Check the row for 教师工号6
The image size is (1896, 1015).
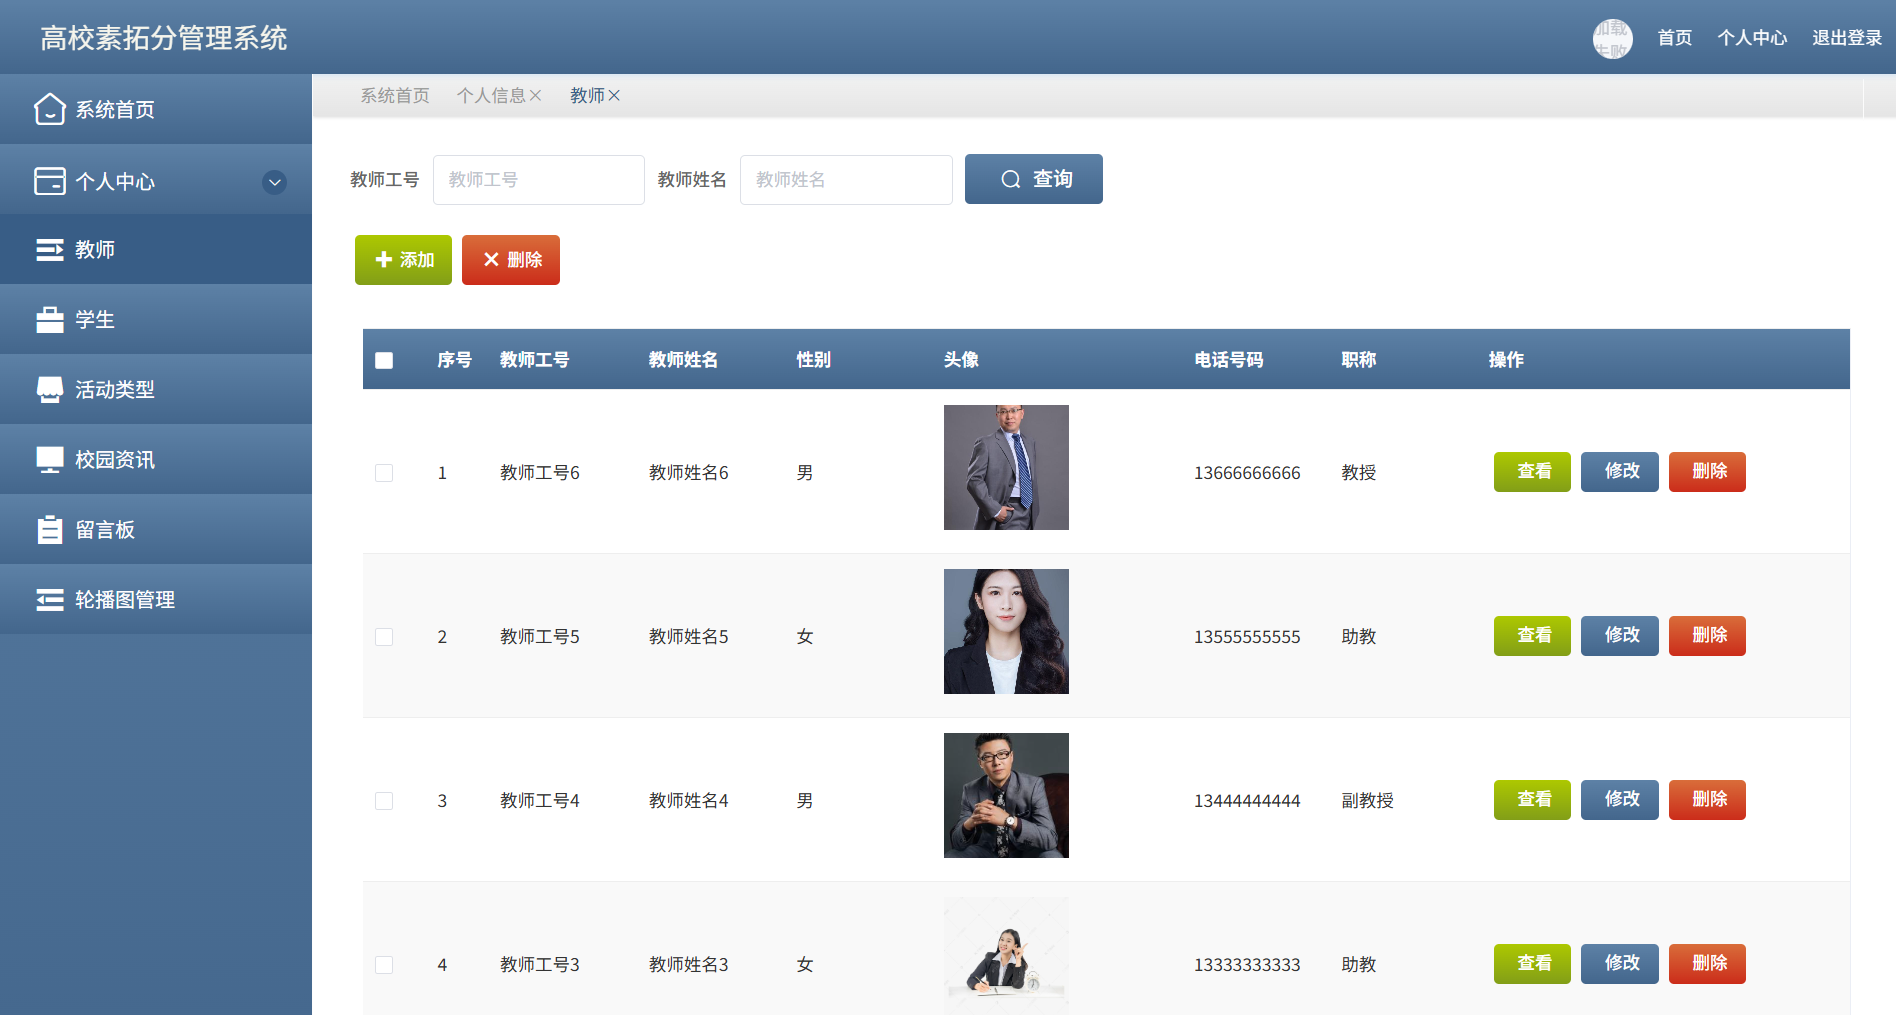tap(384, 473)
